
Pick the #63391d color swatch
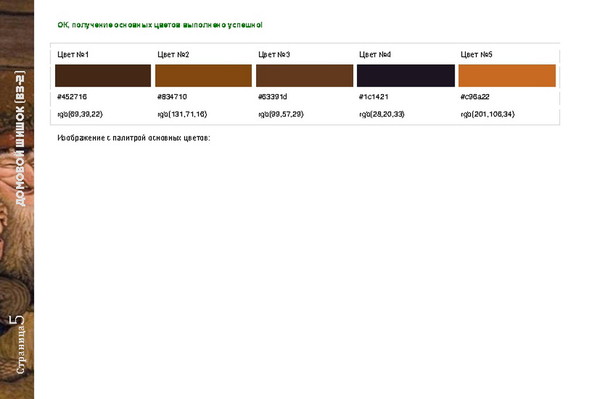(305, 76)
